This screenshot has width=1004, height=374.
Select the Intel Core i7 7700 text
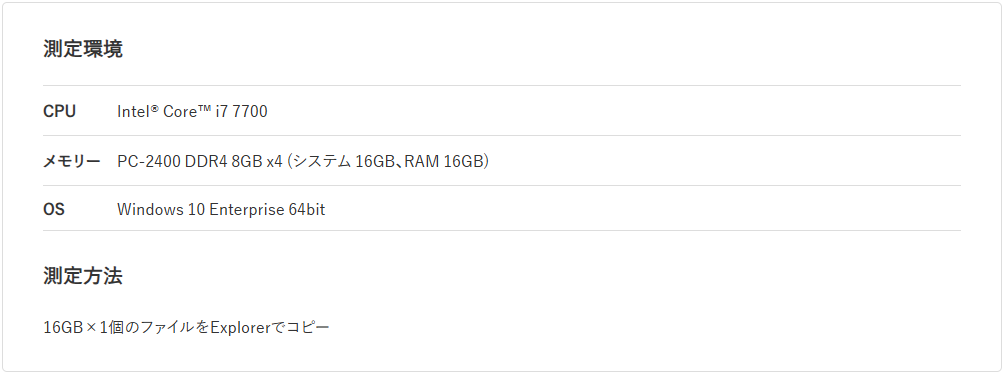[x=192, y=111]
